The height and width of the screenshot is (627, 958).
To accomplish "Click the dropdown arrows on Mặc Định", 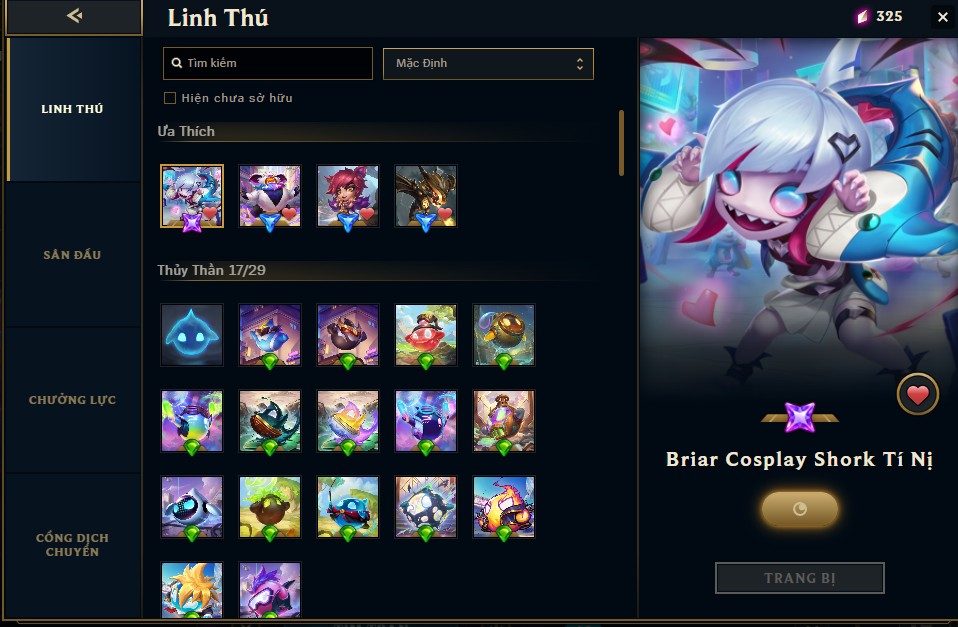I will click(x=579, y=64).
